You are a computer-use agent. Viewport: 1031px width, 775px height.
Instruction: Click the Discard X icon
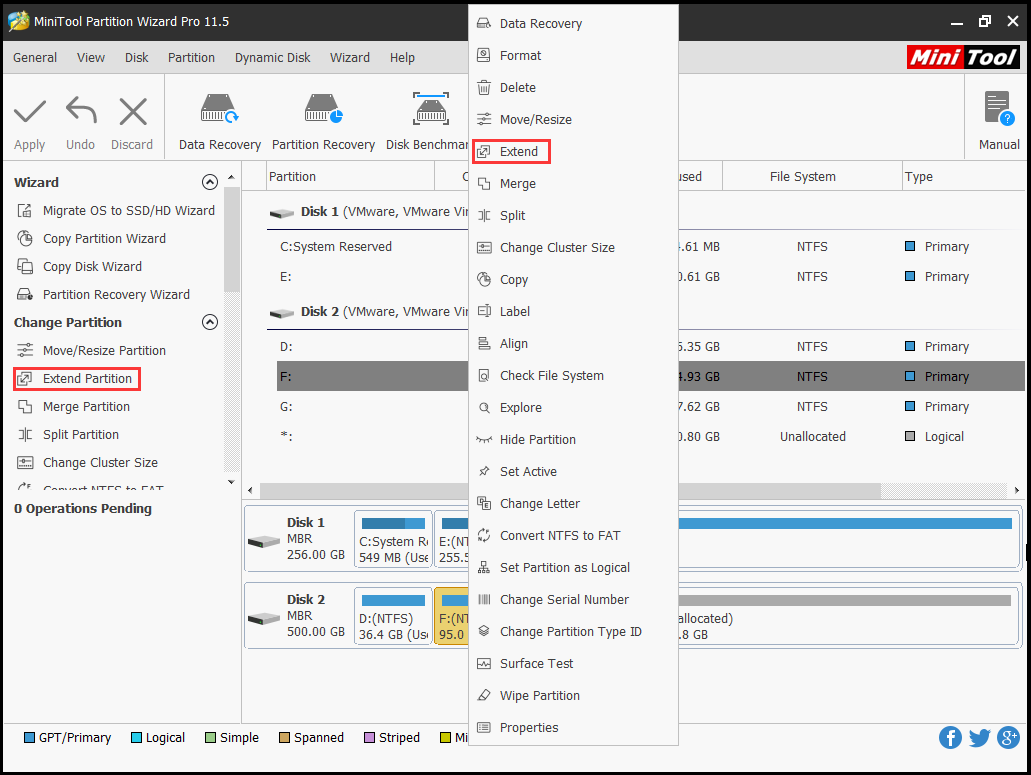[133, 112]
